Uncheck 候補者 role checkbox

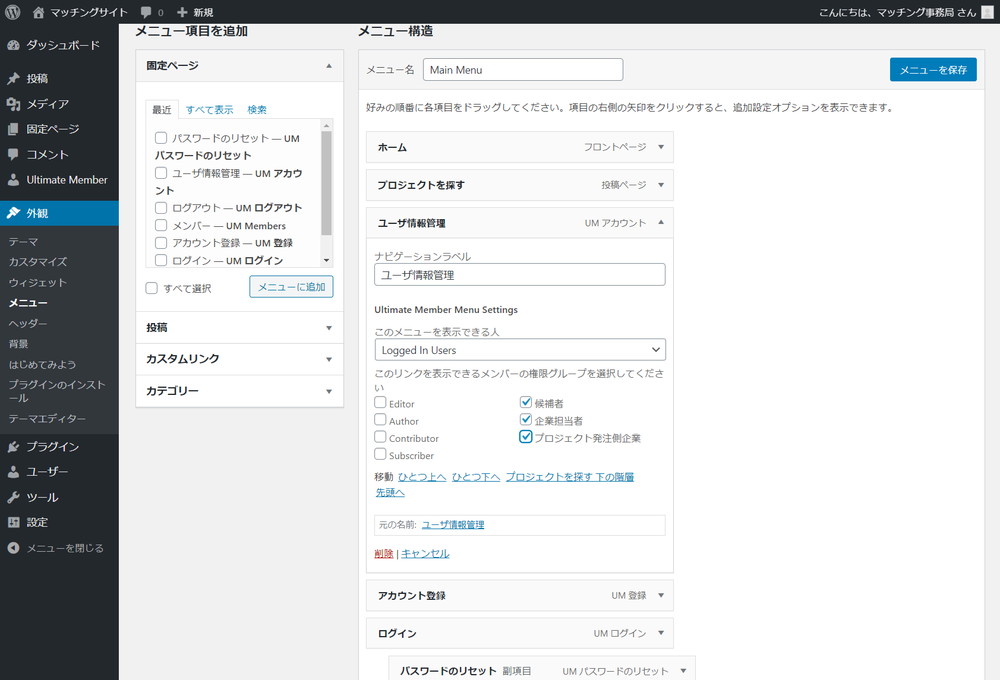(x=526, y=403)
